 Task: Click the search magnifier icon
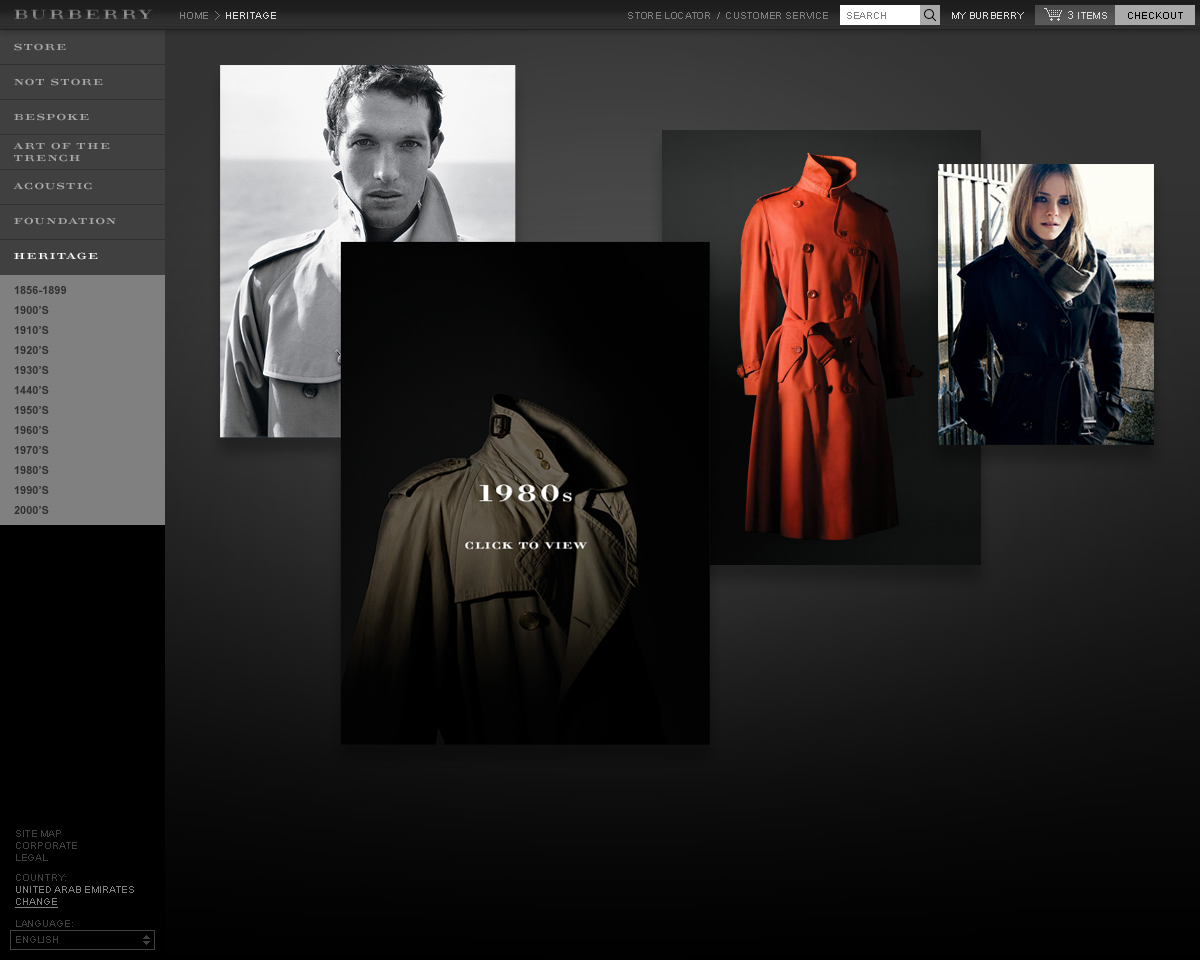pyautogui.click(x=930, y=15)
